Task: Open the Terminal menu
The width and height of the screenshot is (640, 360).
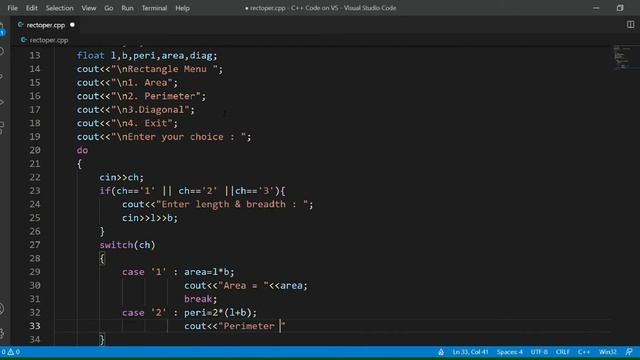Action: point(154,8)
